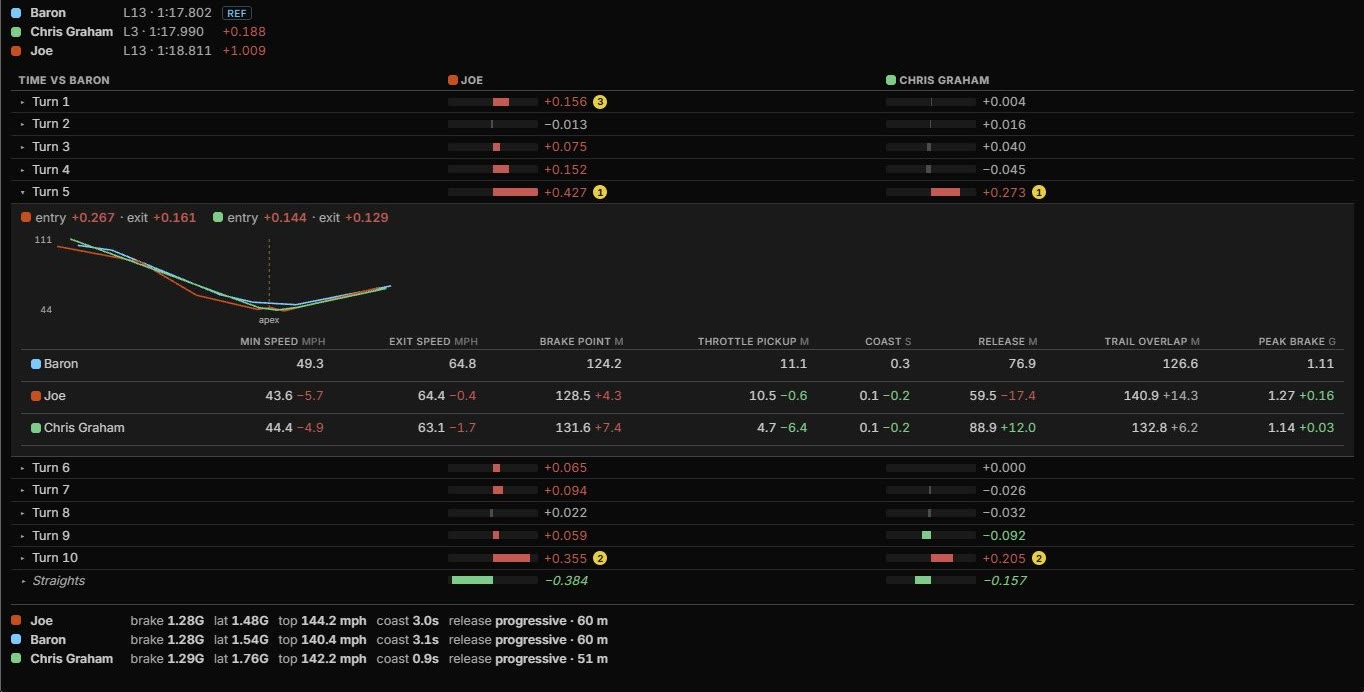Click the RELEASE M column header
1364x692 pixels.
(1007, 342)
